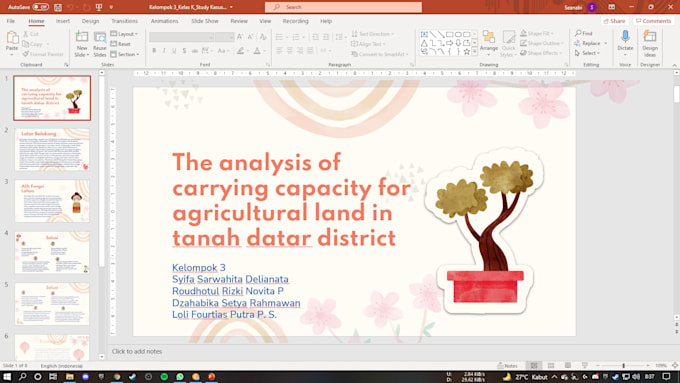Click the zoom in plus button
This screenshot has width=680, height=383.
click(648, 366)
